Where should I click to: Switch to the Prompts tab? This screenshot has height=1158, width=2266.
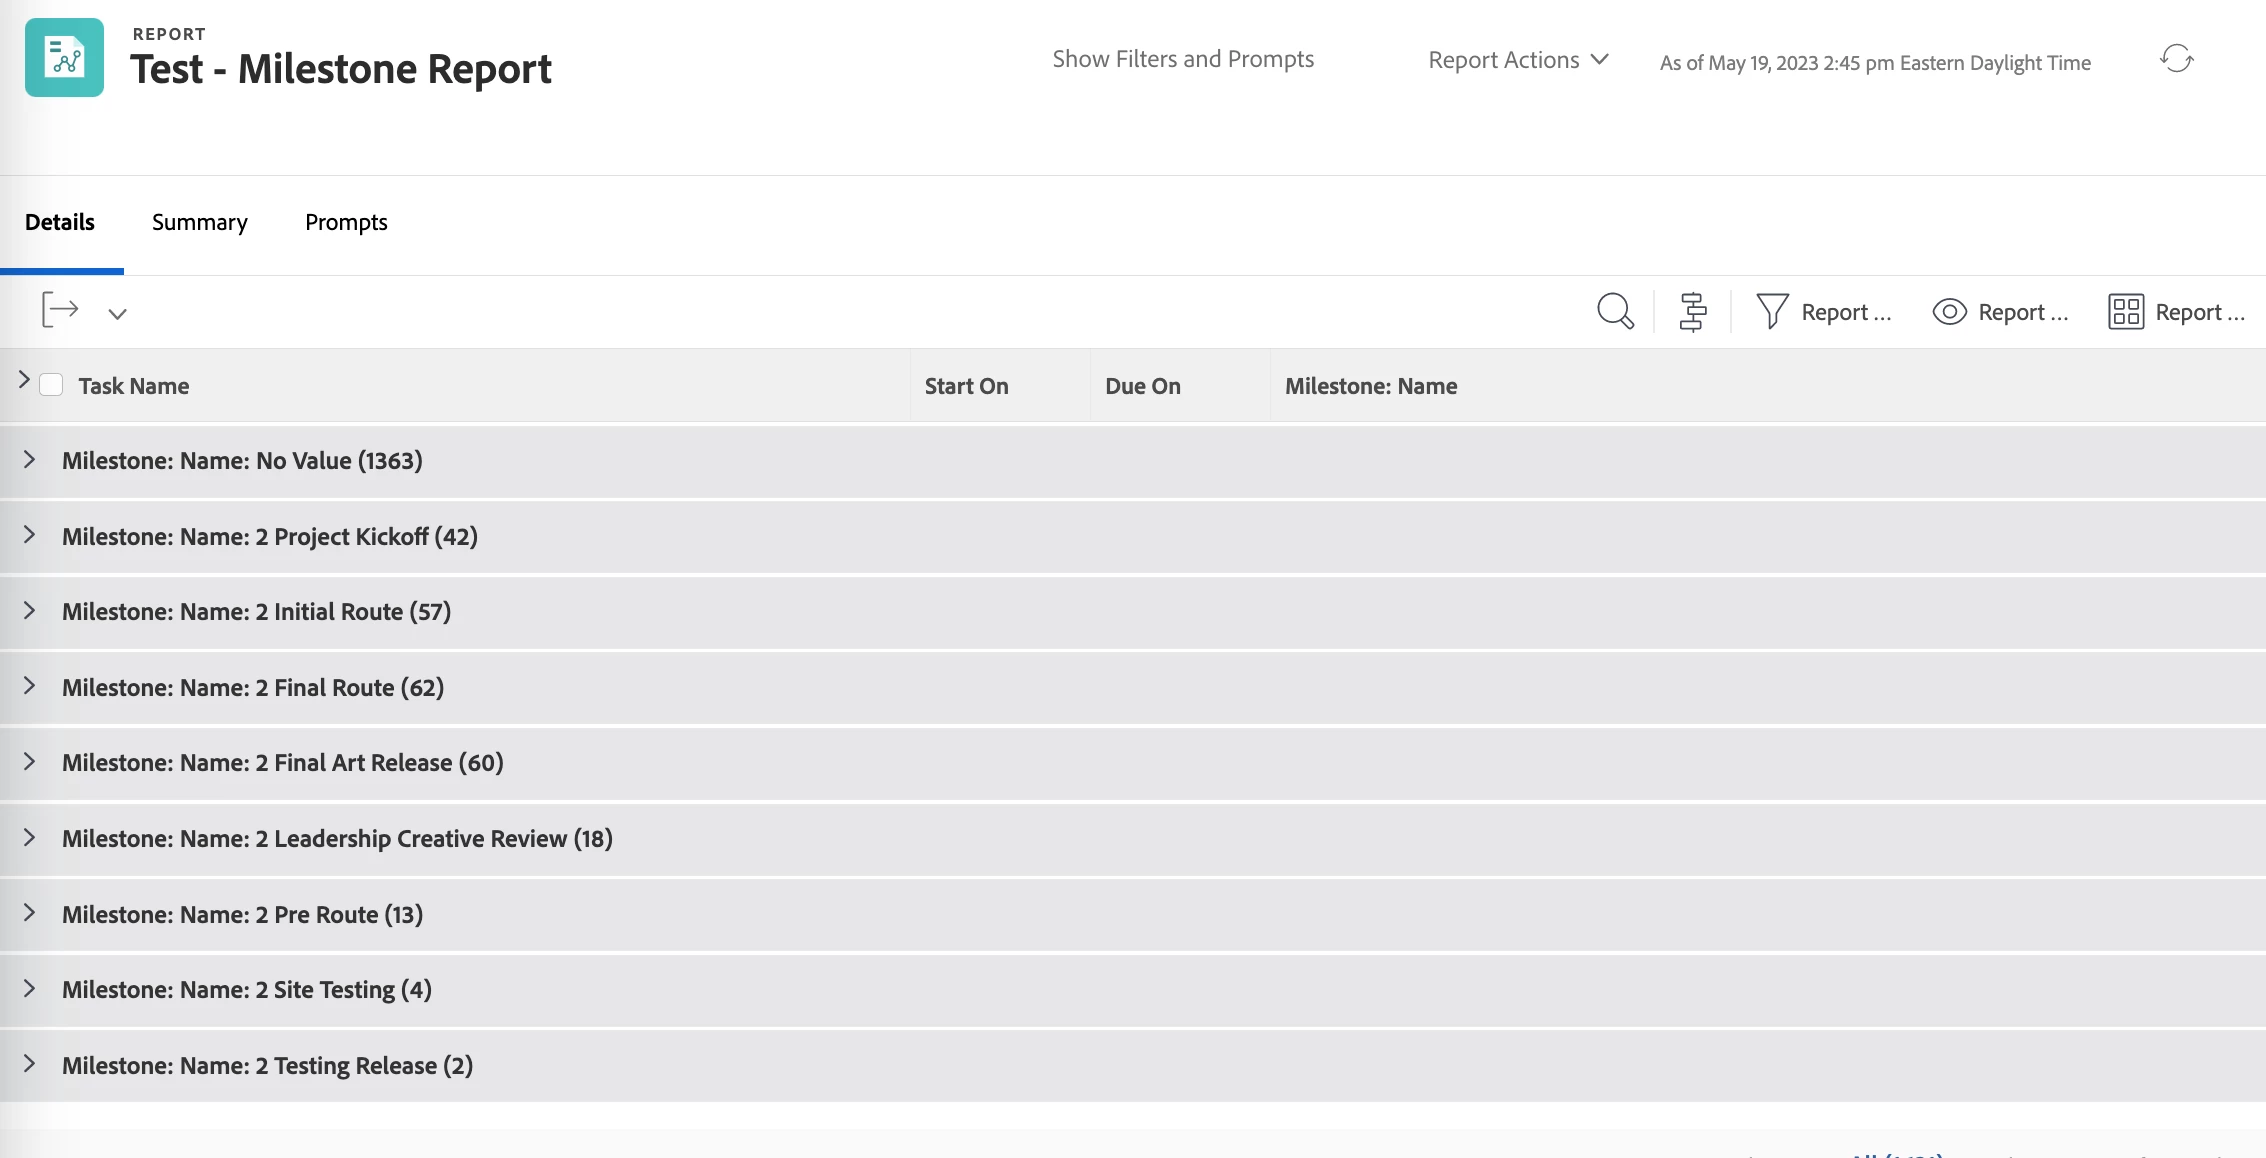click(x=346, y=222)
